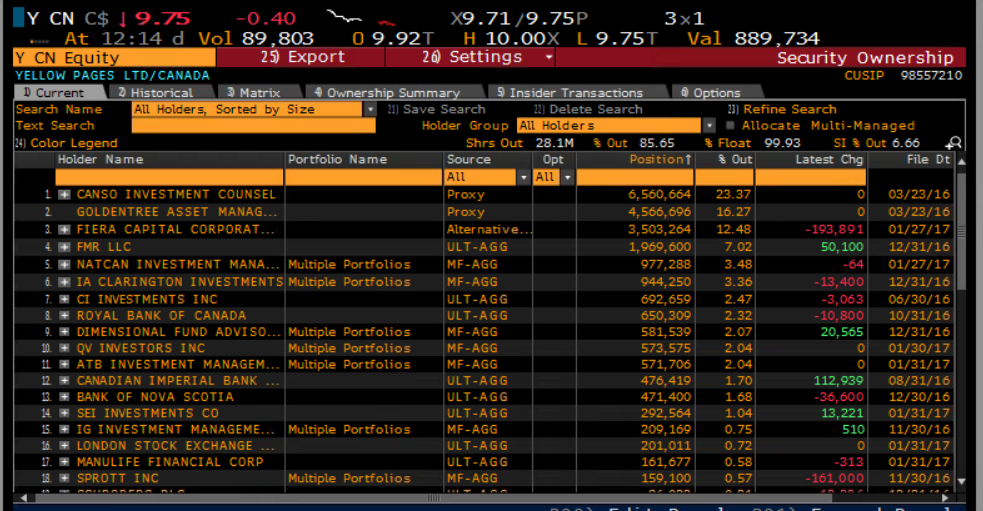Expand DIMENSIONAL FUND ADVISO holder row
The width and height of the screenshot is (983, 511).
pos(64,332)
